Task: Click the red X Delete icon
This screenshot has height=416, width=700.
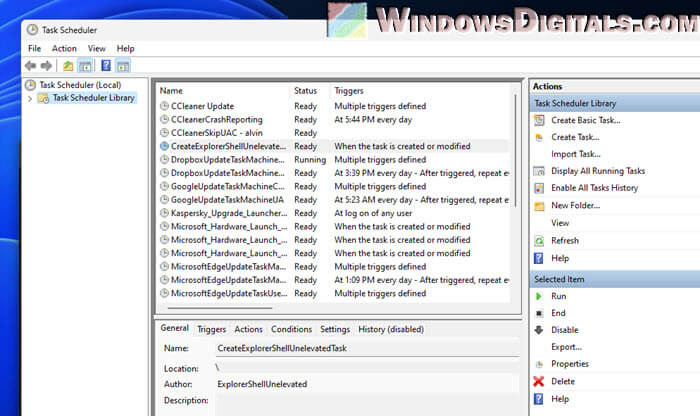Action: tap(539, 381)
